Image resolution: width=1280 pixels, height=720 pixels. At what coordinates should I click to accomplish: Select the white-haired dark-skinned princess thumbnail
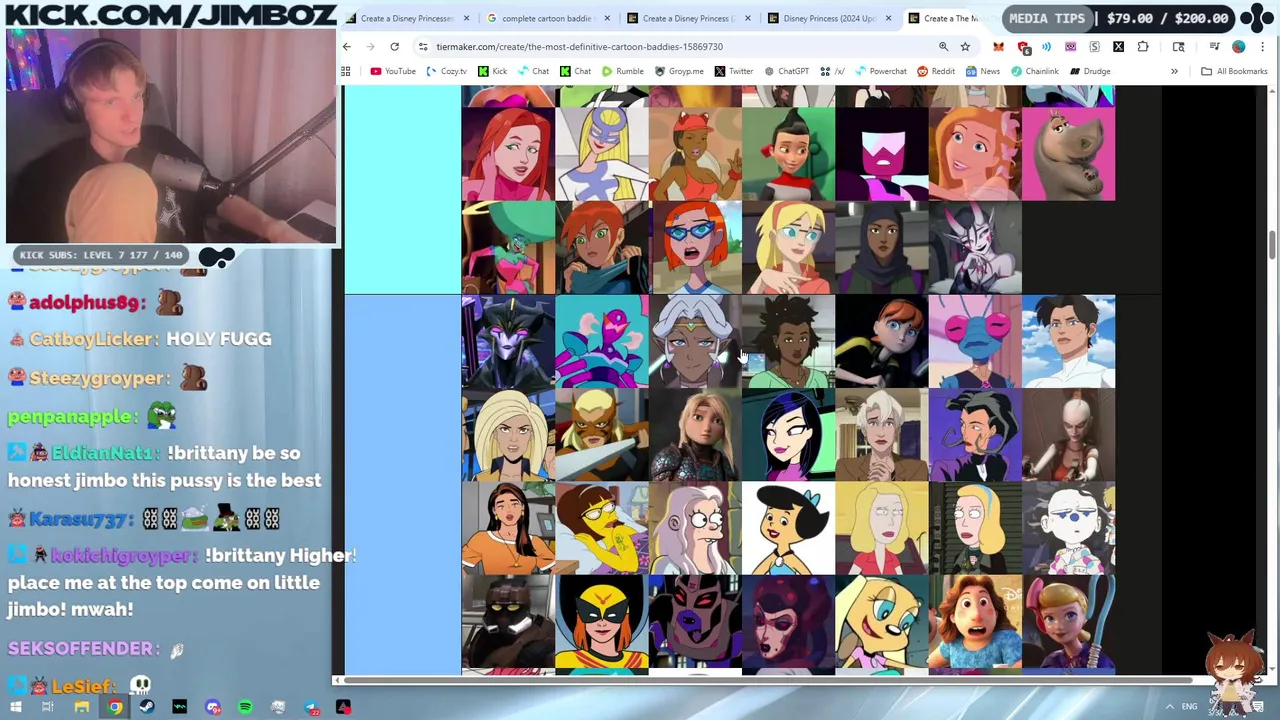695,342
